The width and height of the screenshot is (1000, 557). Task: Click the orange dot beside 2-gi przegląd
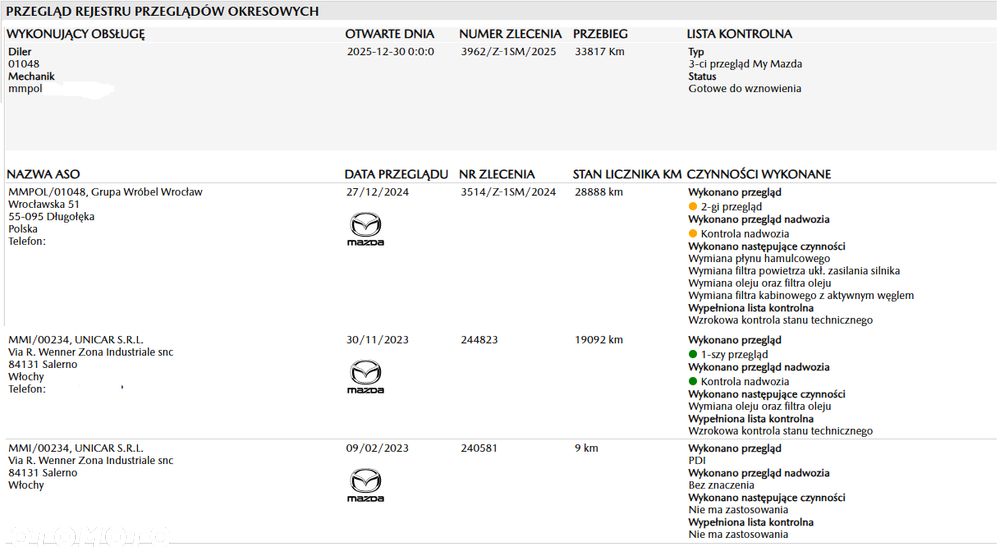click(x=693, y=207)
